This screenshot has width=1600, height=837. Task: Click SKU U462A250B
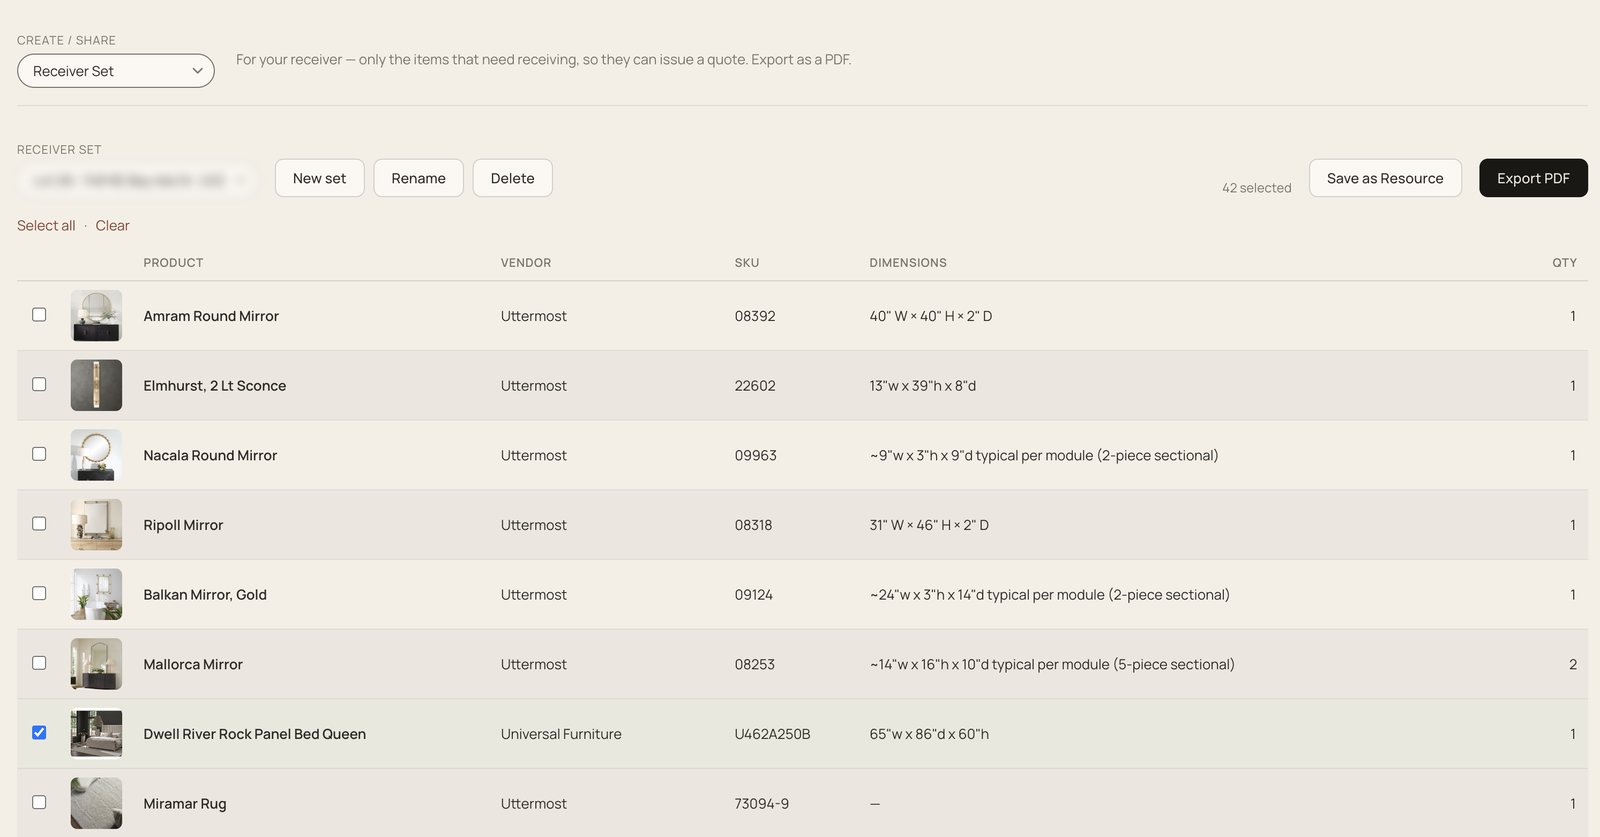coord(773,734)
